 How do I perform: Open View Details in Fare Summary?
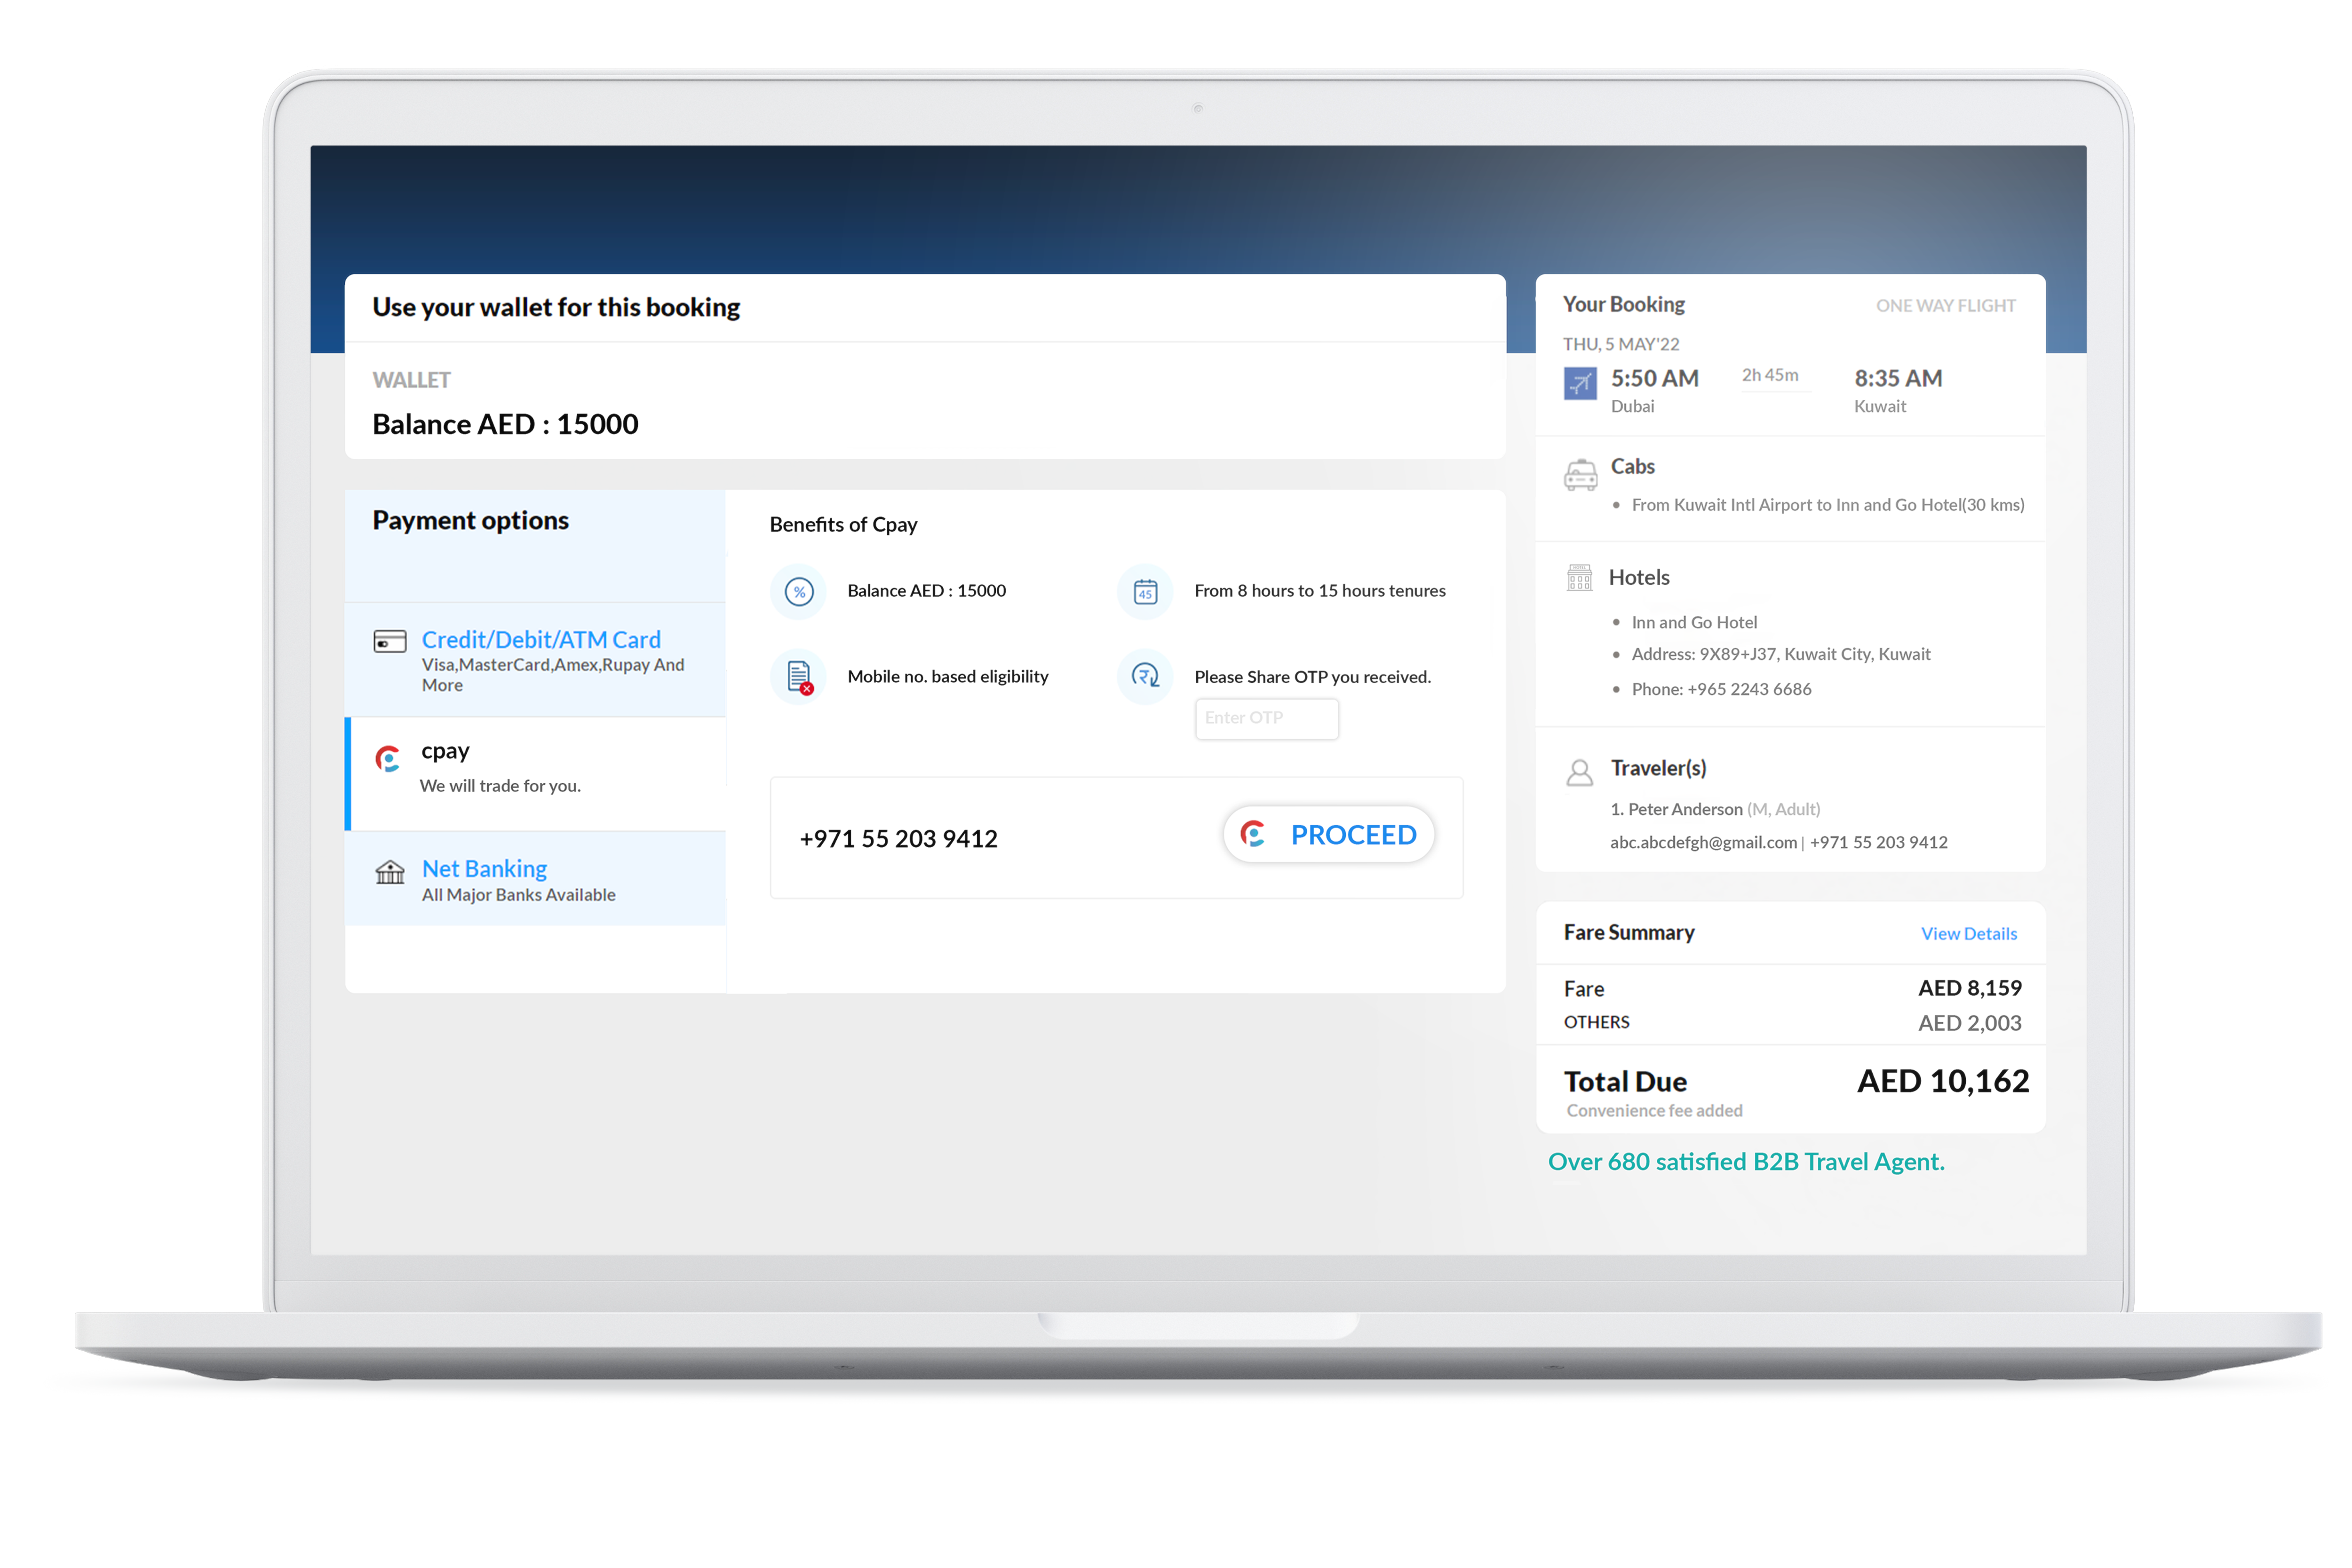[x=1968, y=934]
